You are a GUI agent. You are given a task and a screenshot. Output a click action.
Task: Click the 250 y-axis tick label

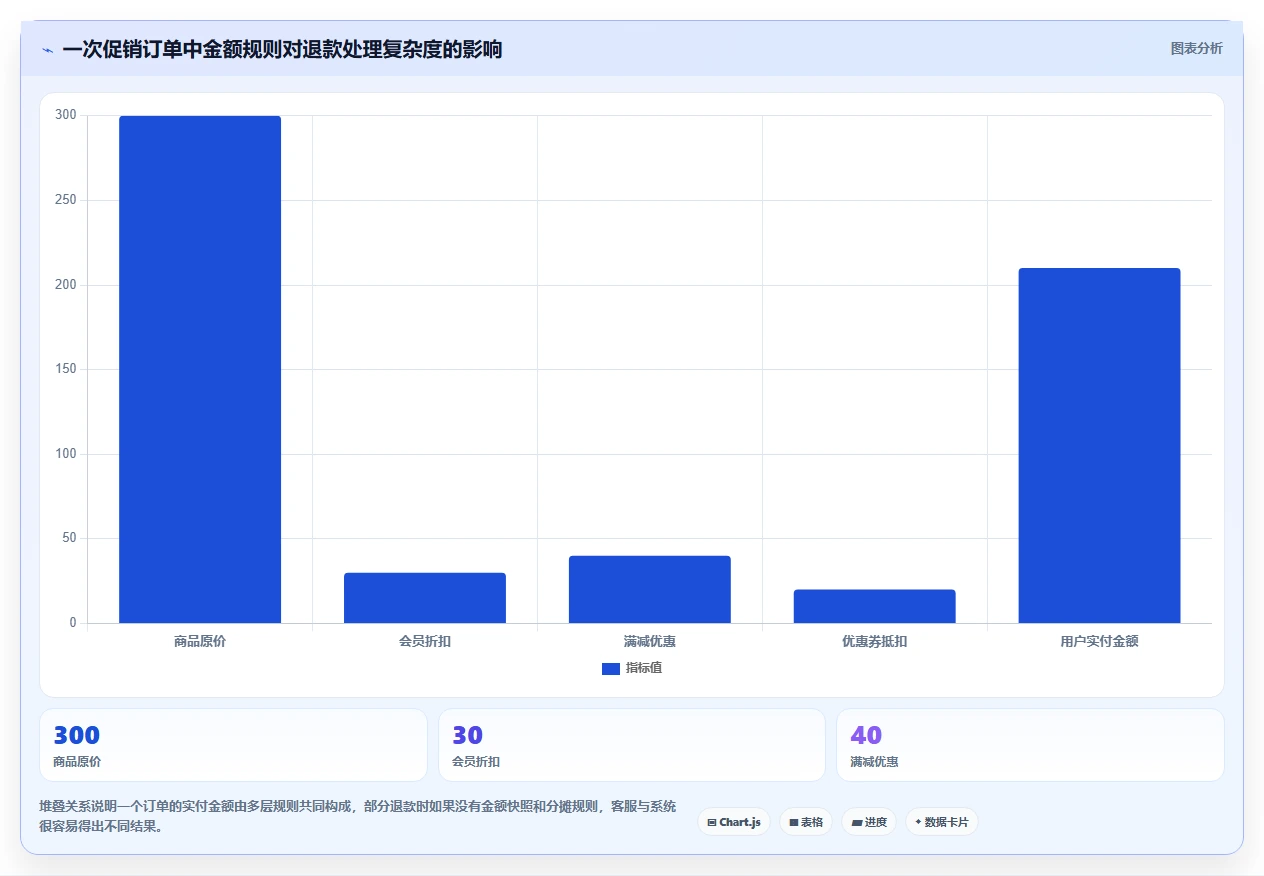(x=66, y=200)
